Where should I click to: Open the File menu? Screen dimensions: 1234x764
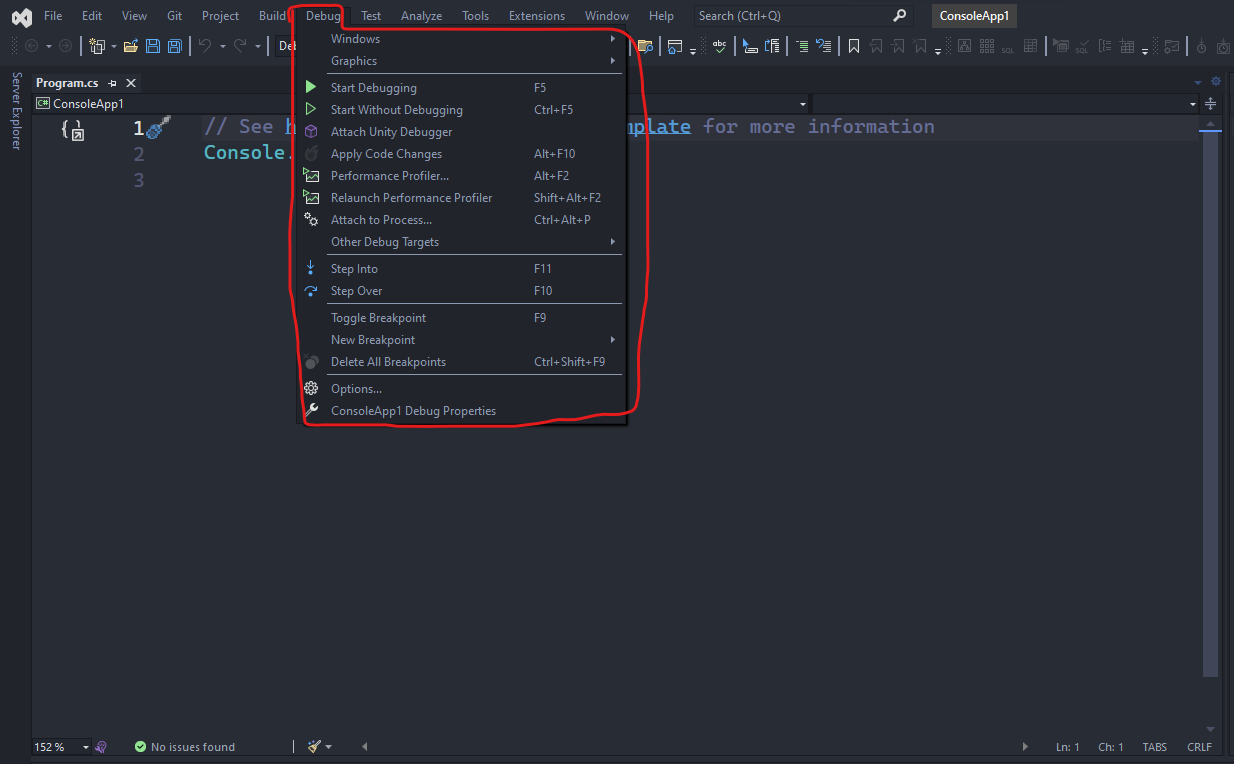click(x=53, y=16)
